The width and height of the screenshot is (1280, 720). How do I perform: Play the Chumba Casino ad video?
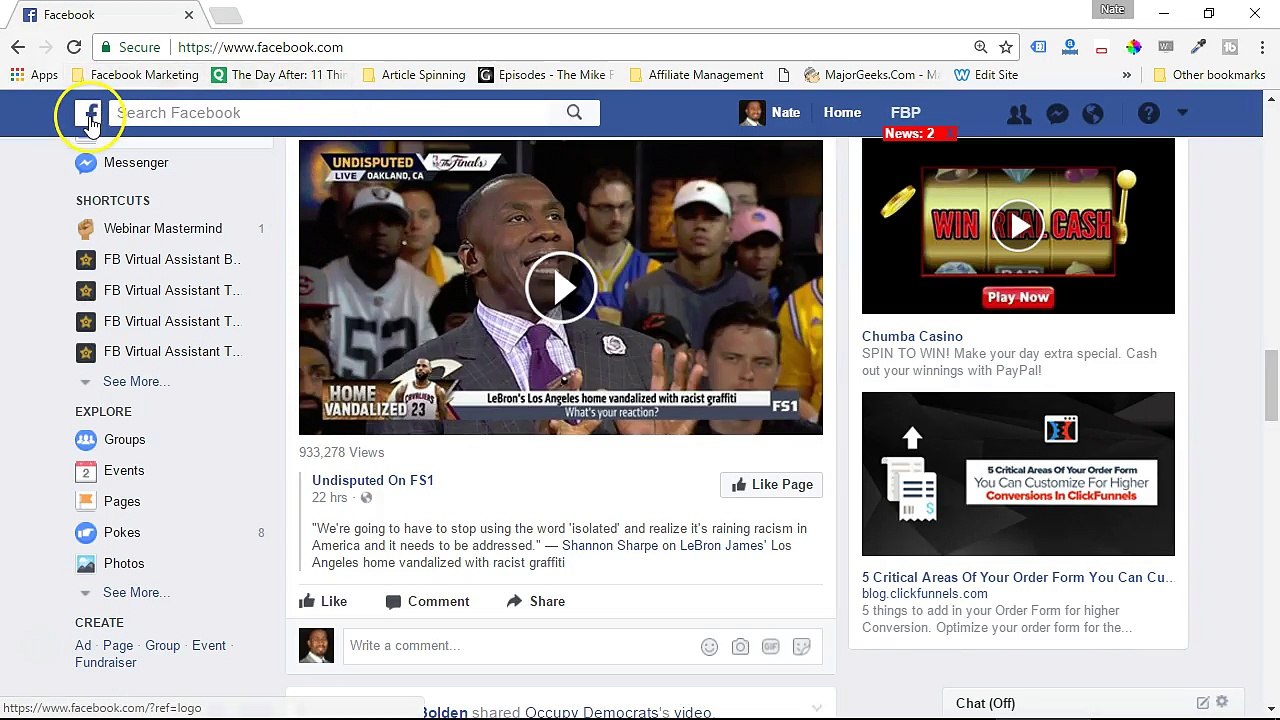(1018, 226)
